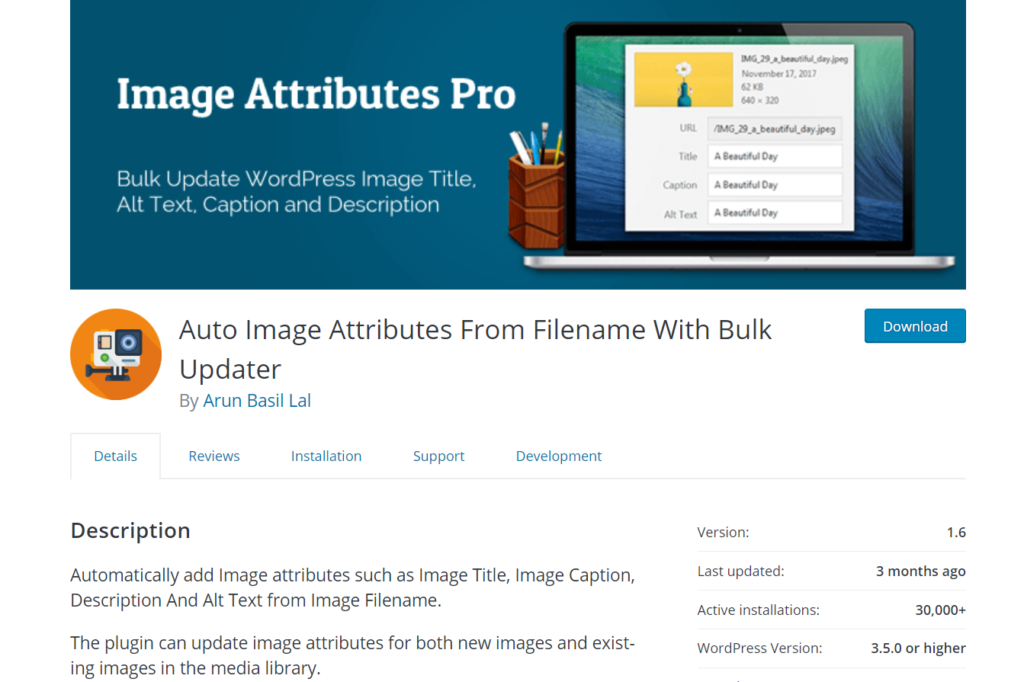Click the 'Version:' label

point(723,532)
